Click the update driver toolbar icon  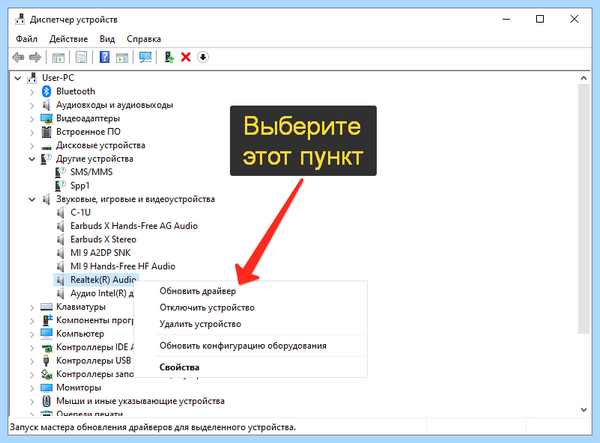pyautogui.click(x=169, y=57)
